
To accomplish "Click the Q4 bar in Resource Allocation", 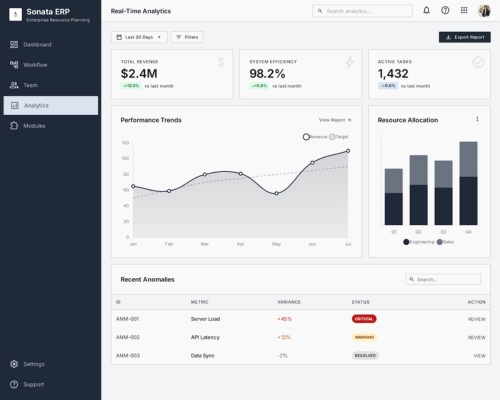I will tap(468, 183).
